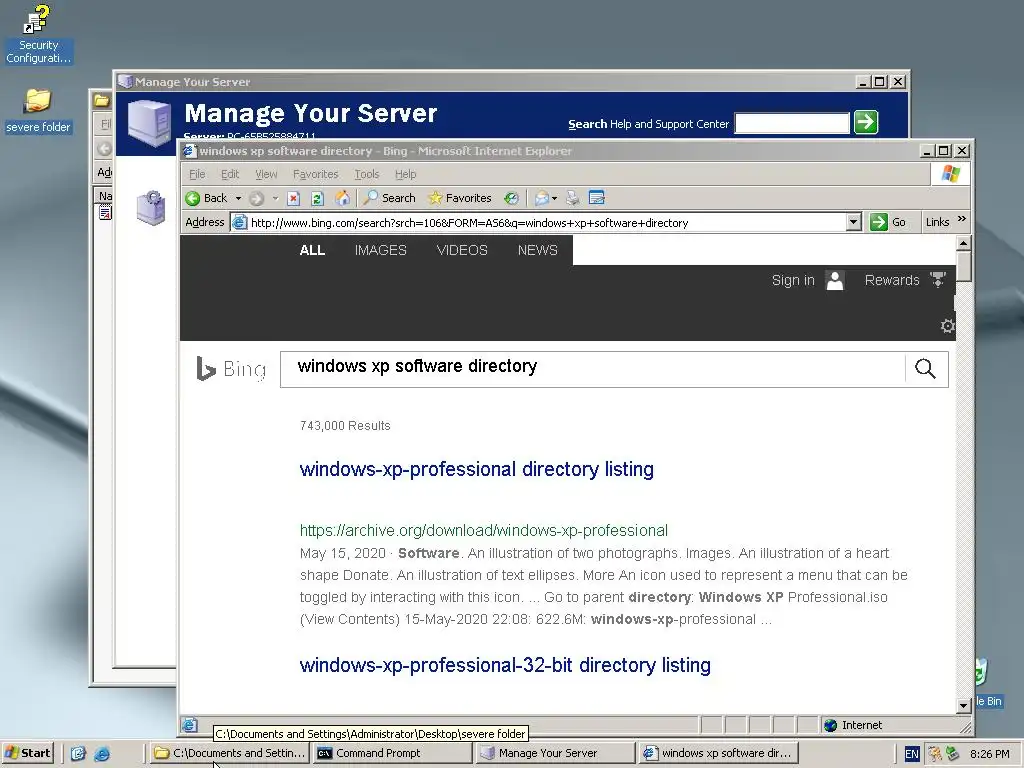Click Sign in on Bing
Image resolution: width=1024 pixels, height=768 pixels.
tap(793, 280)
